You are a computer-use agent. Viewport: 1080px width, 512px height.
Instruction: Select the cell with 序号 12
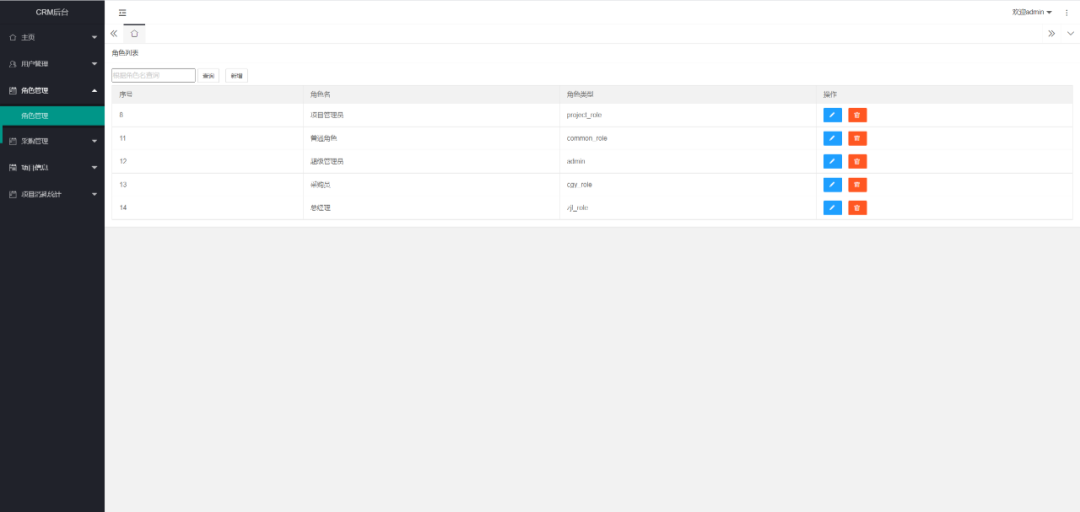tap(207, 161)
